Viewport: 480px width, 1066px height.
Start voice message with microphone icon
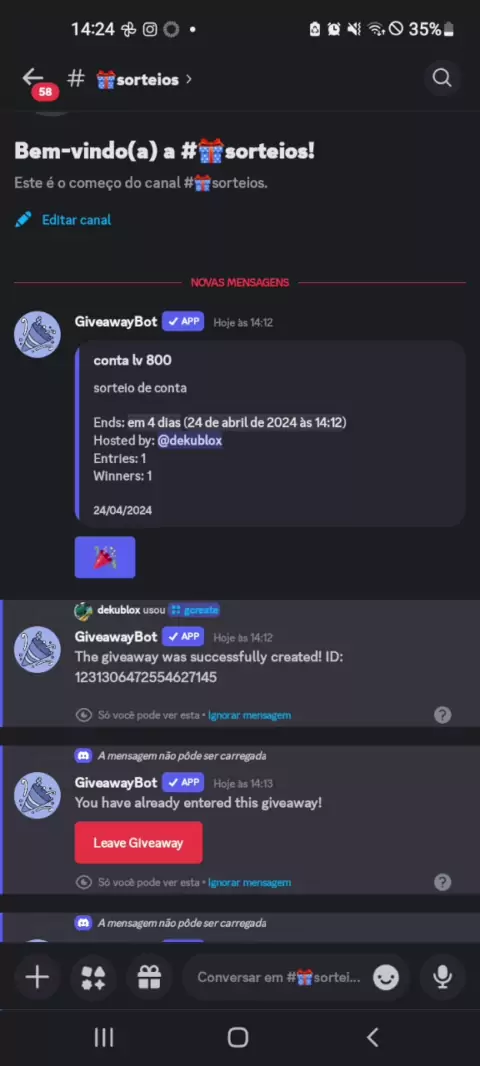click(x=443, y=978)
